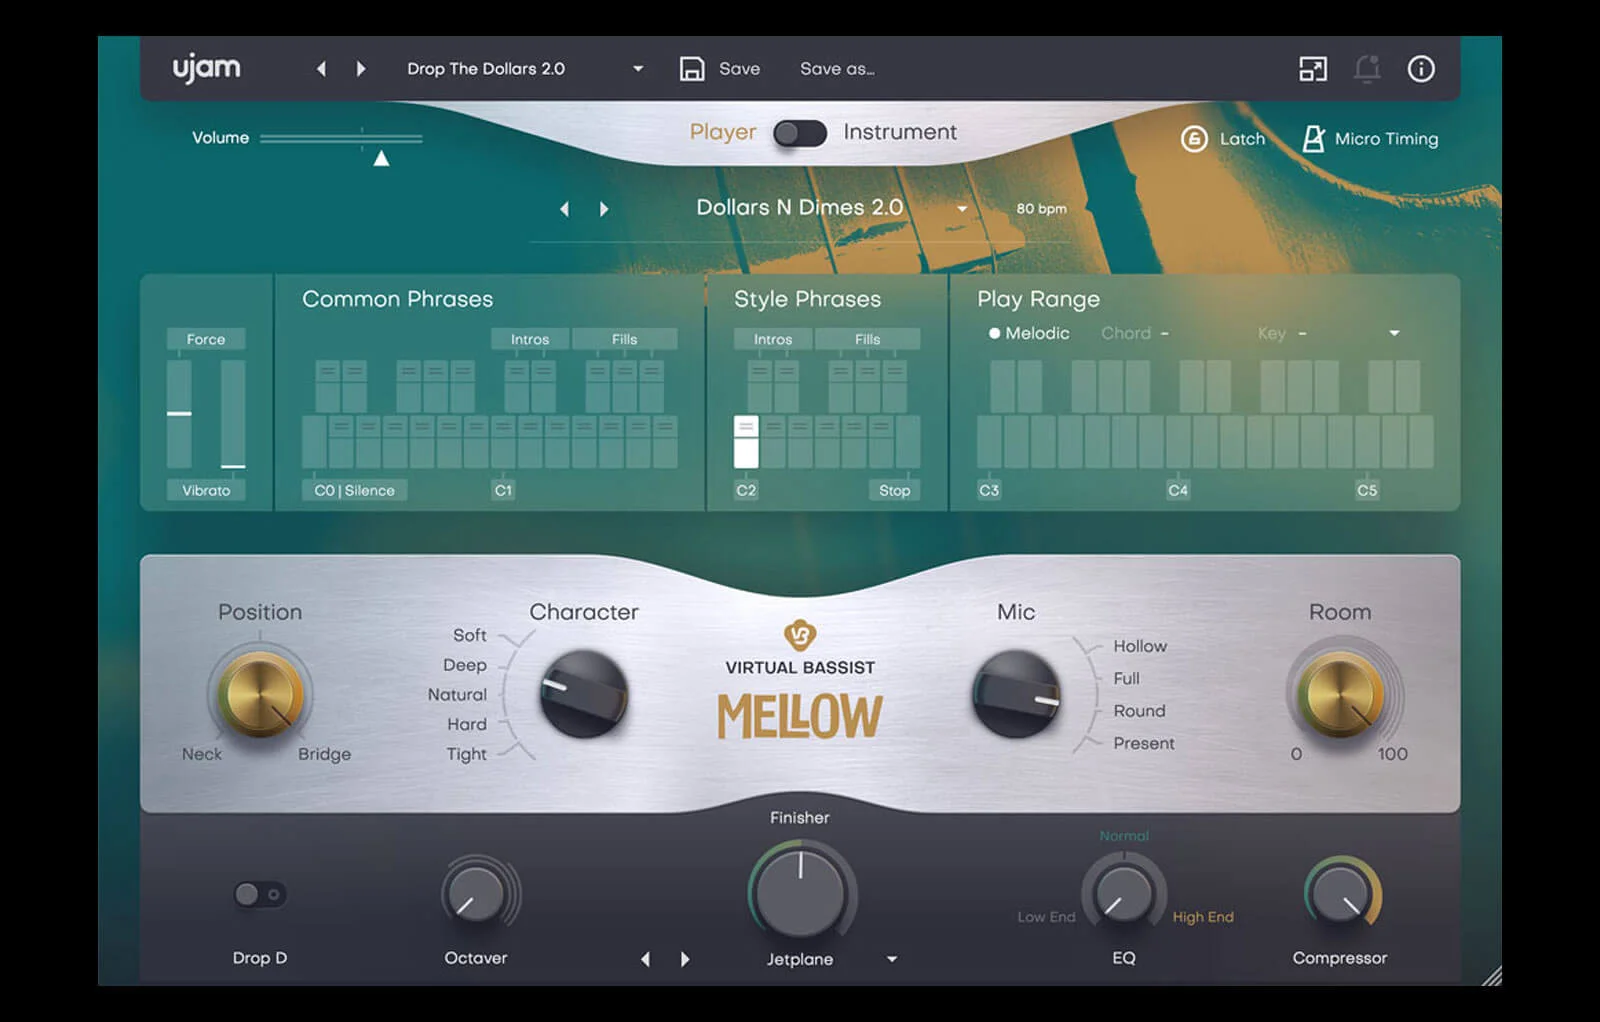The image size is (1600, 1022).
Task: Expand the Jetplane finisher dropdown
Action: [892, 959]
